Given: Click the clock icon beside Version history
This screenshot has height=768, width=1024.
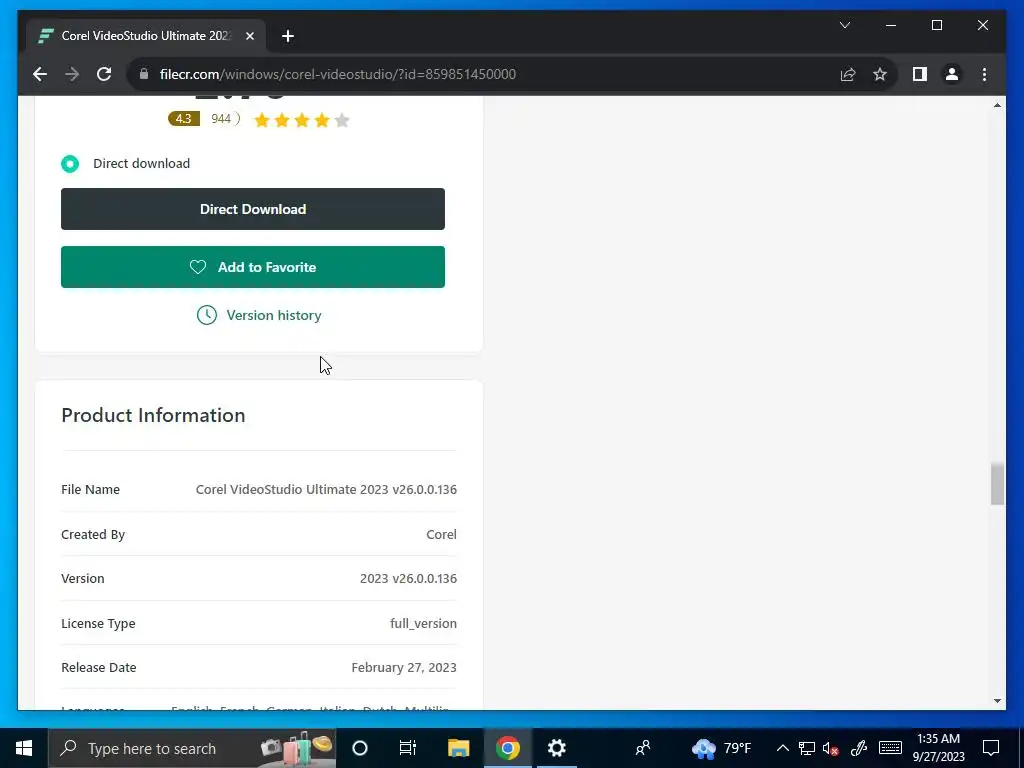Looking at the screenshot, I should click(206, 315).
